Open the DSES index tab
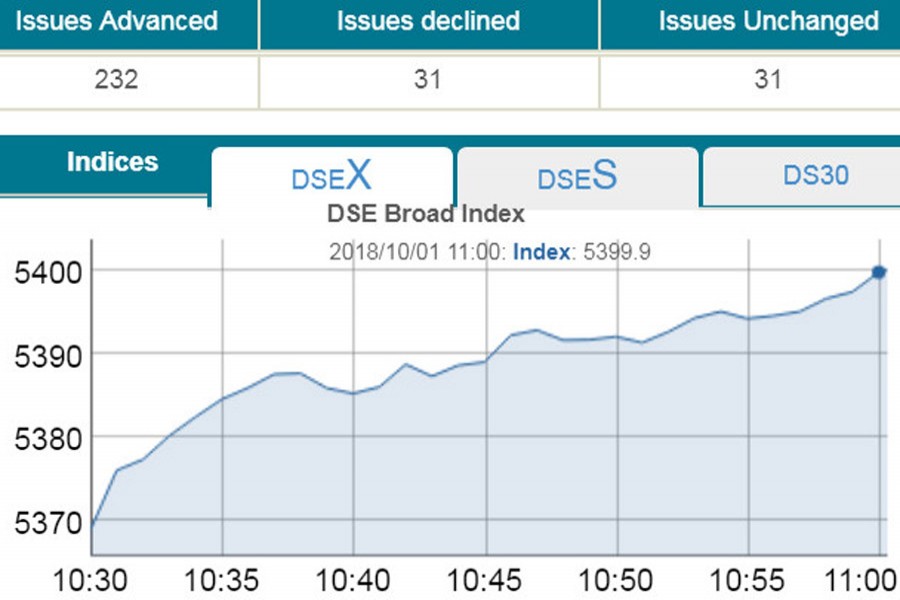This screenshot has width=900, height=600. [577, 177]
